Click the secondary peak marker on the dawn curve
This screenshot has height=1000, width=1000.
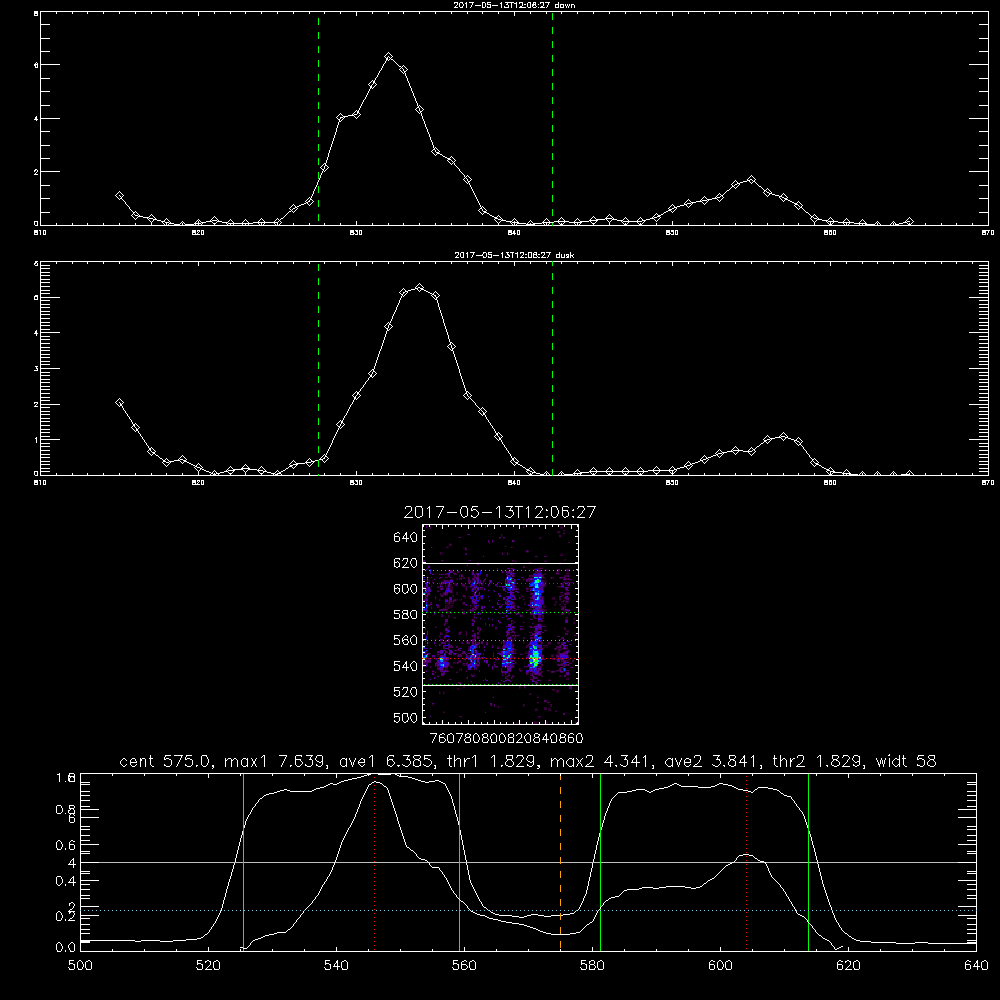(751, 180)
